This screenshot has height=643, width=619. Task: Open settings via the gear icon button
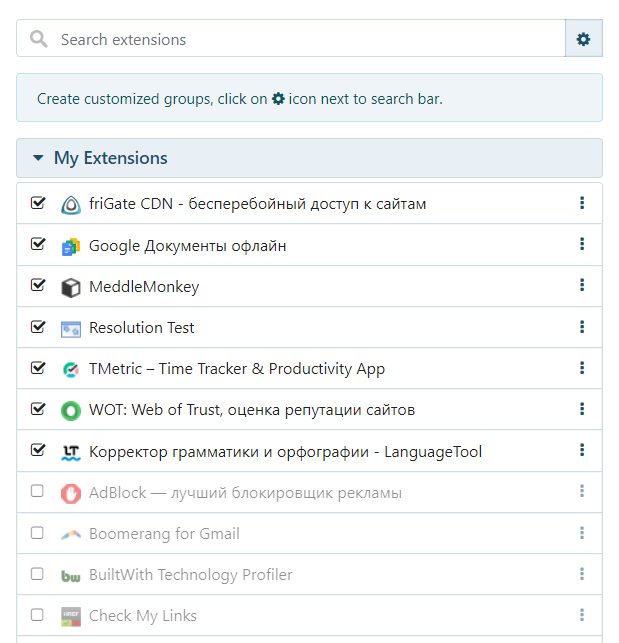583,39
